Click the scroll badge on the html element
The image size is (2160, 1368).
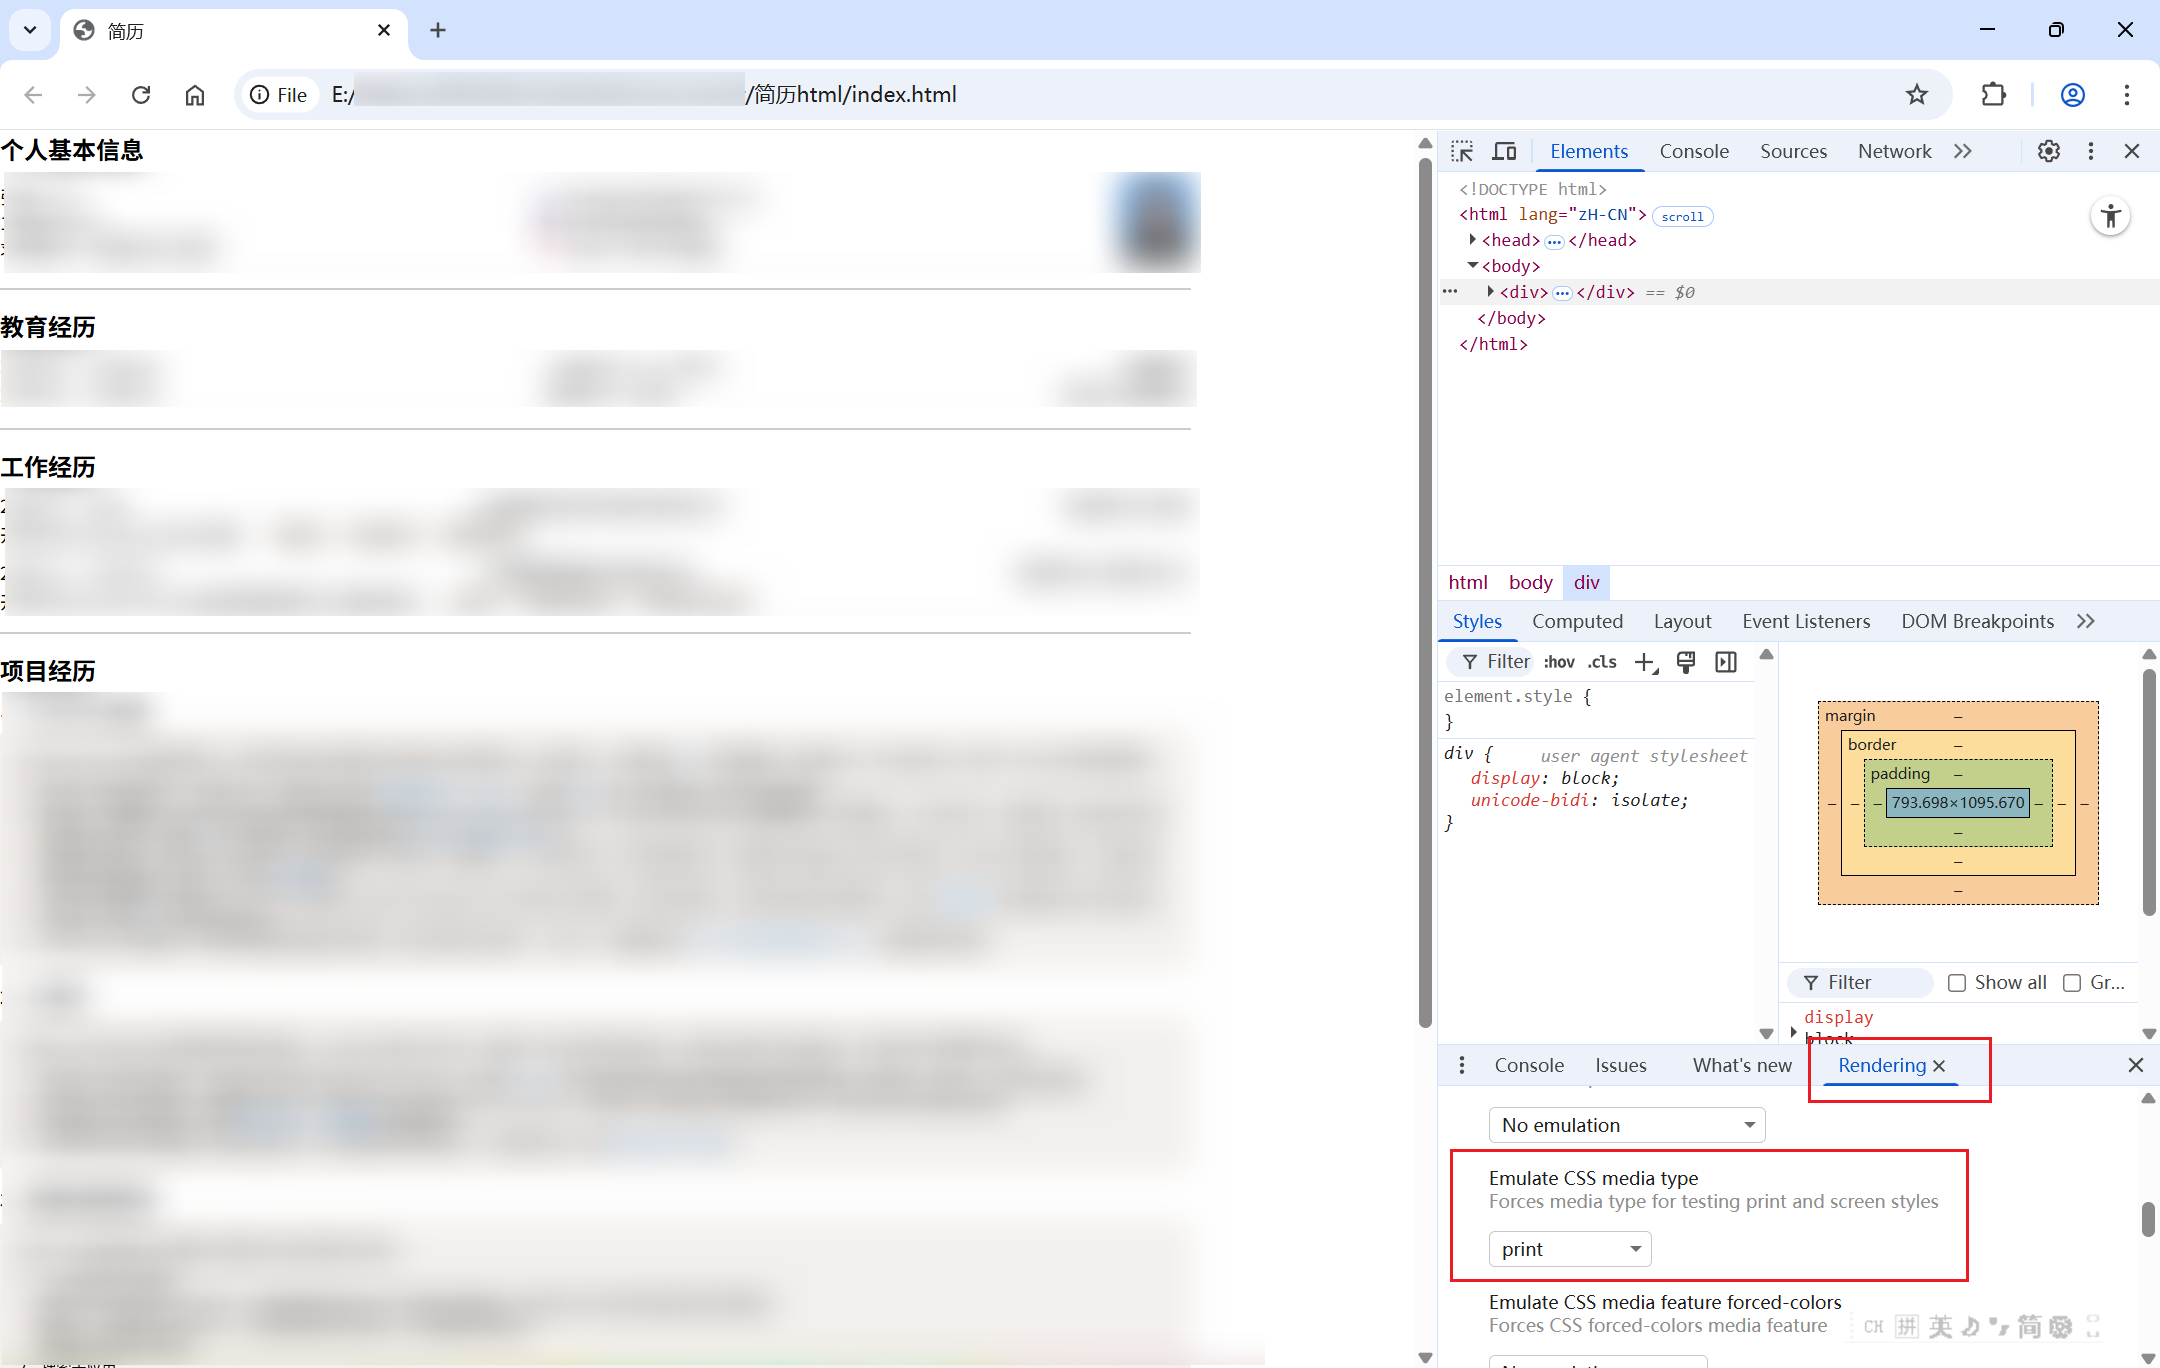(x=1681, y=216)
